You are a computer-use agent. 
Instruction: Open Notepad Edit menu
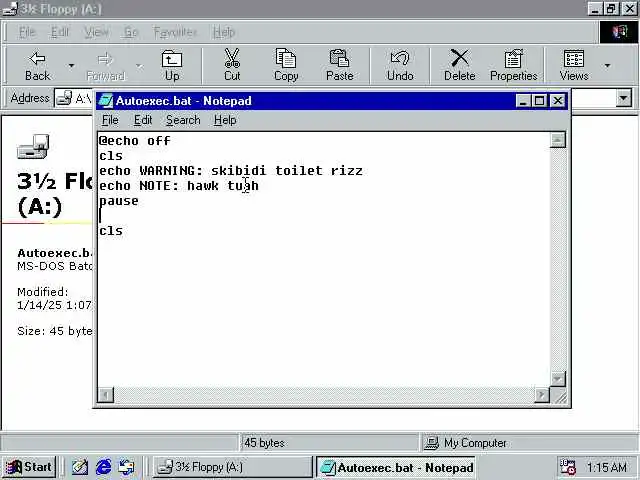pos(143,120)
